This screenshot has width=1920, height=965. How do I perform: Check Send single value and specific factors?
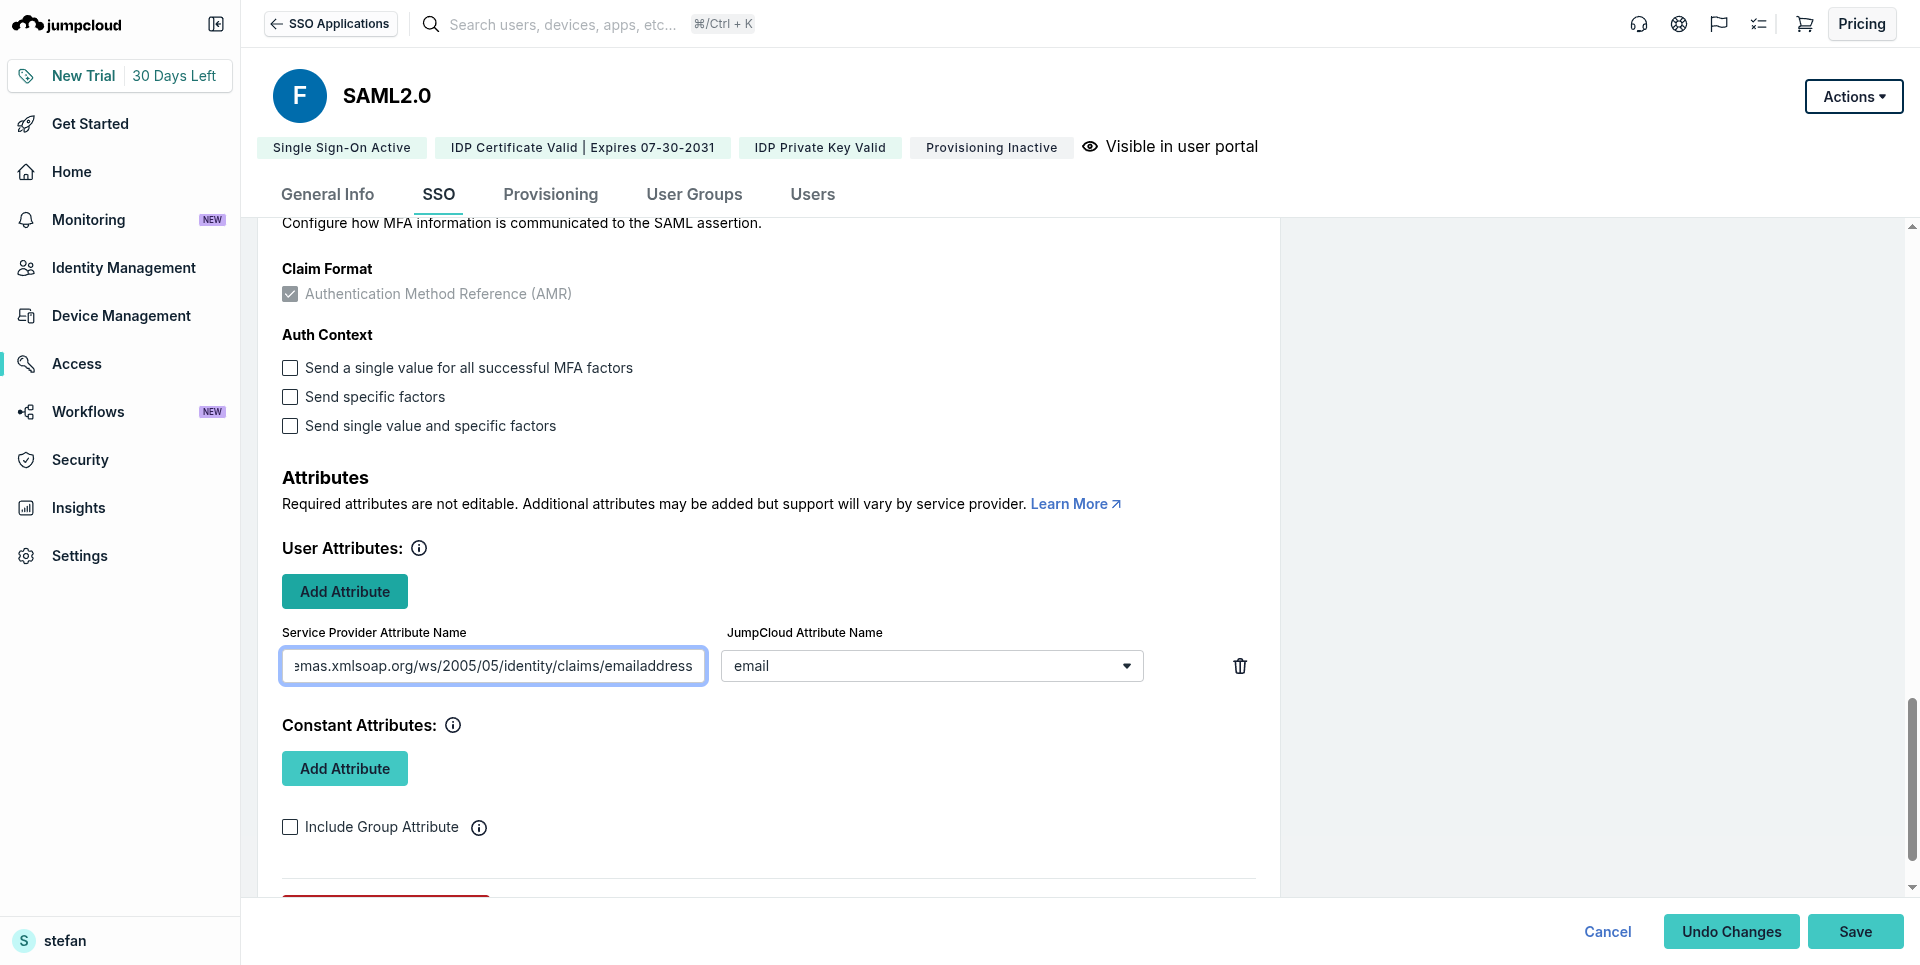point(290,426)
